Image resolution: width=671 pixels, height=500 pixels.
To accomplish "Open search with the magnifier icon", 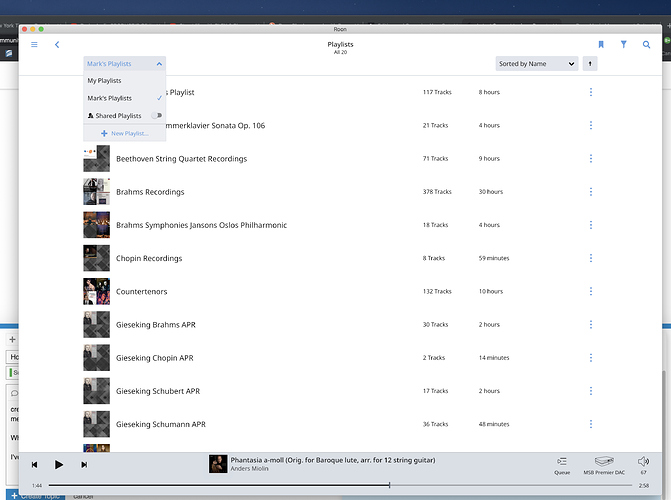I will click(646, 45).
